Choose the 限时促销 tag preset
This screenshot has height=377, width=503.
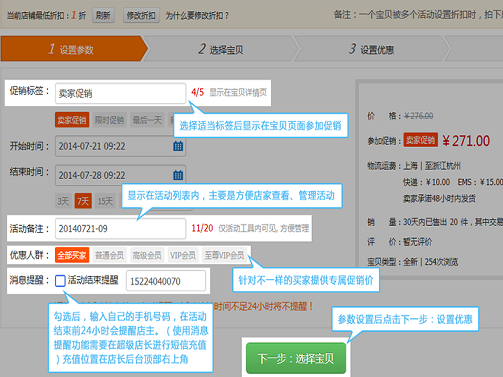tap(109, 120)
